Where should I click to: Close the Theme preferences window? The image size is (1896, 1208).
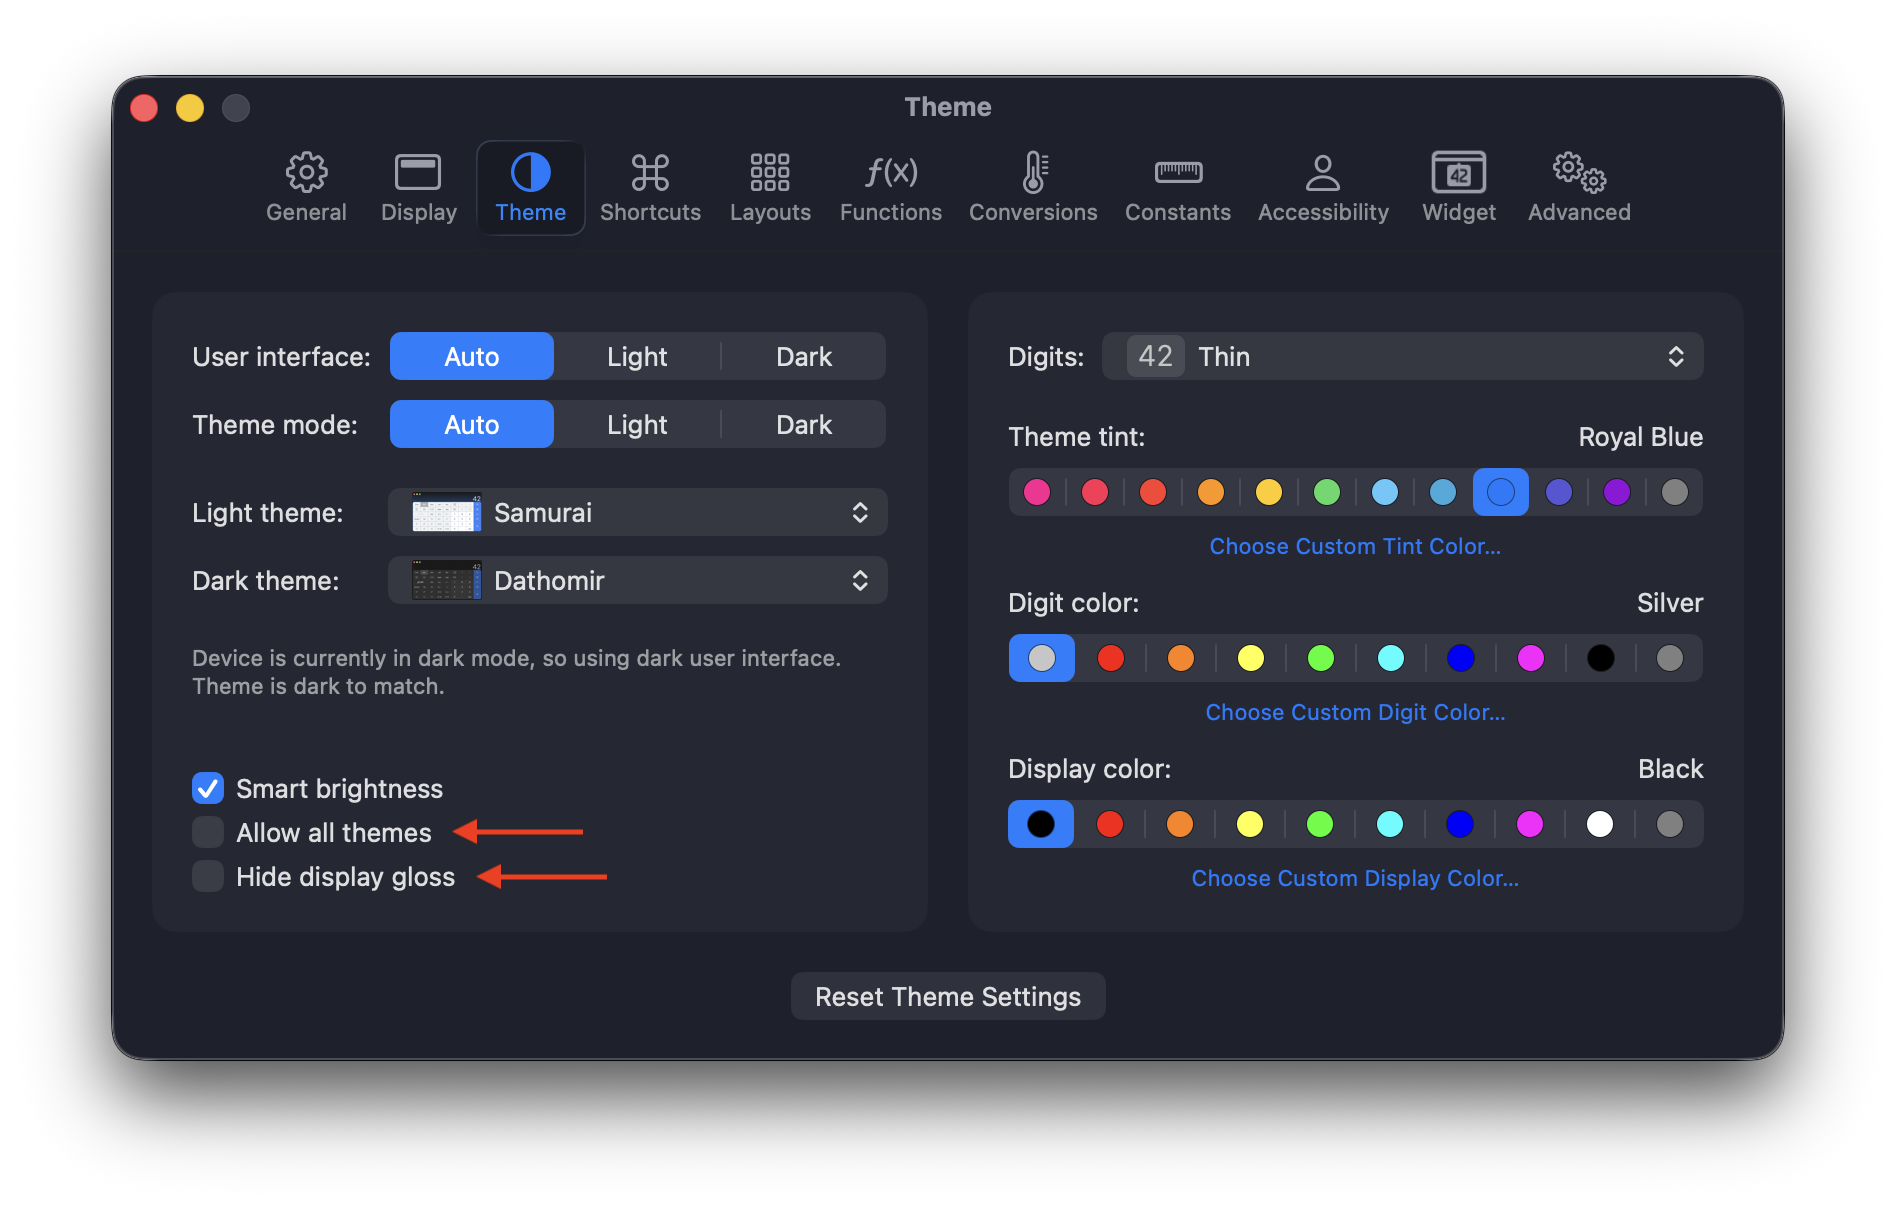tap(144, 107)
